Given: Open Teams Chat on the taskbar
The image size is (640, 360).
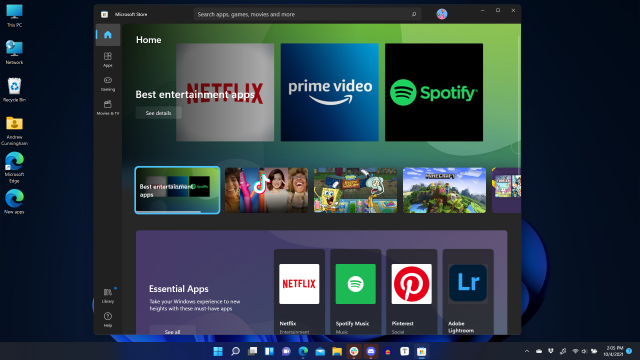Looking at the screenshot, I should point(286,351).
